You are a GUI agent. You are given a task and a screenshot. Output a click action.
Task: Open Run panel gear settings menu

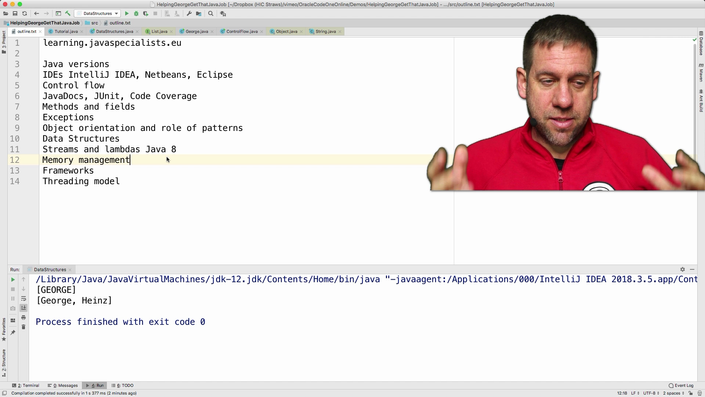click(x=683, y=269)
